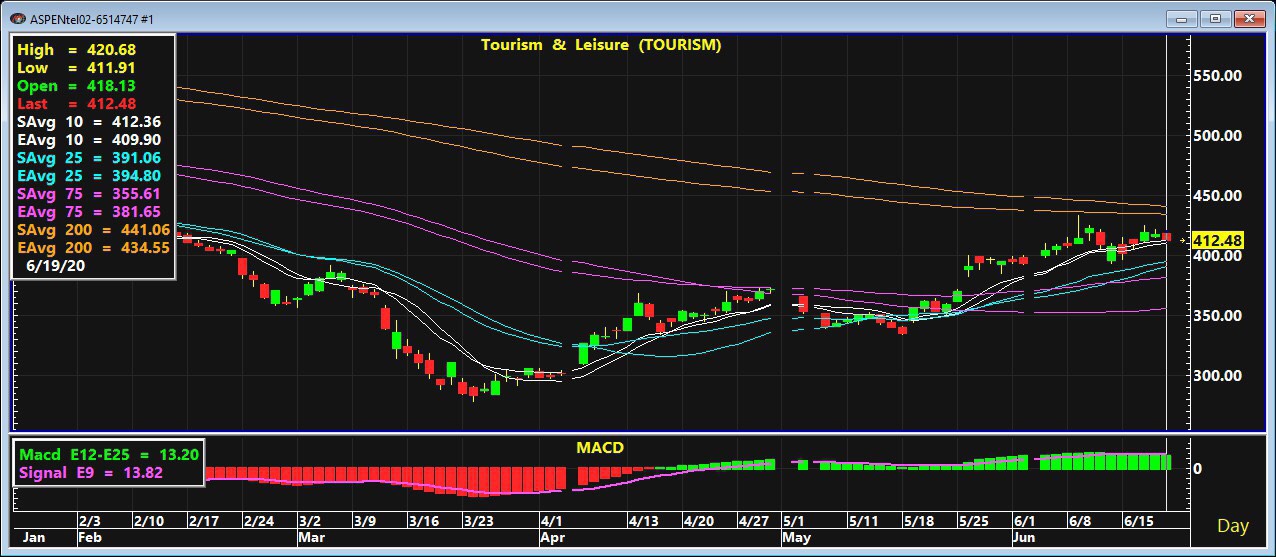This screenshot has width=1276, height=557.
Task: Click the 4/27 date on time axis
Action: click(753, 522)
